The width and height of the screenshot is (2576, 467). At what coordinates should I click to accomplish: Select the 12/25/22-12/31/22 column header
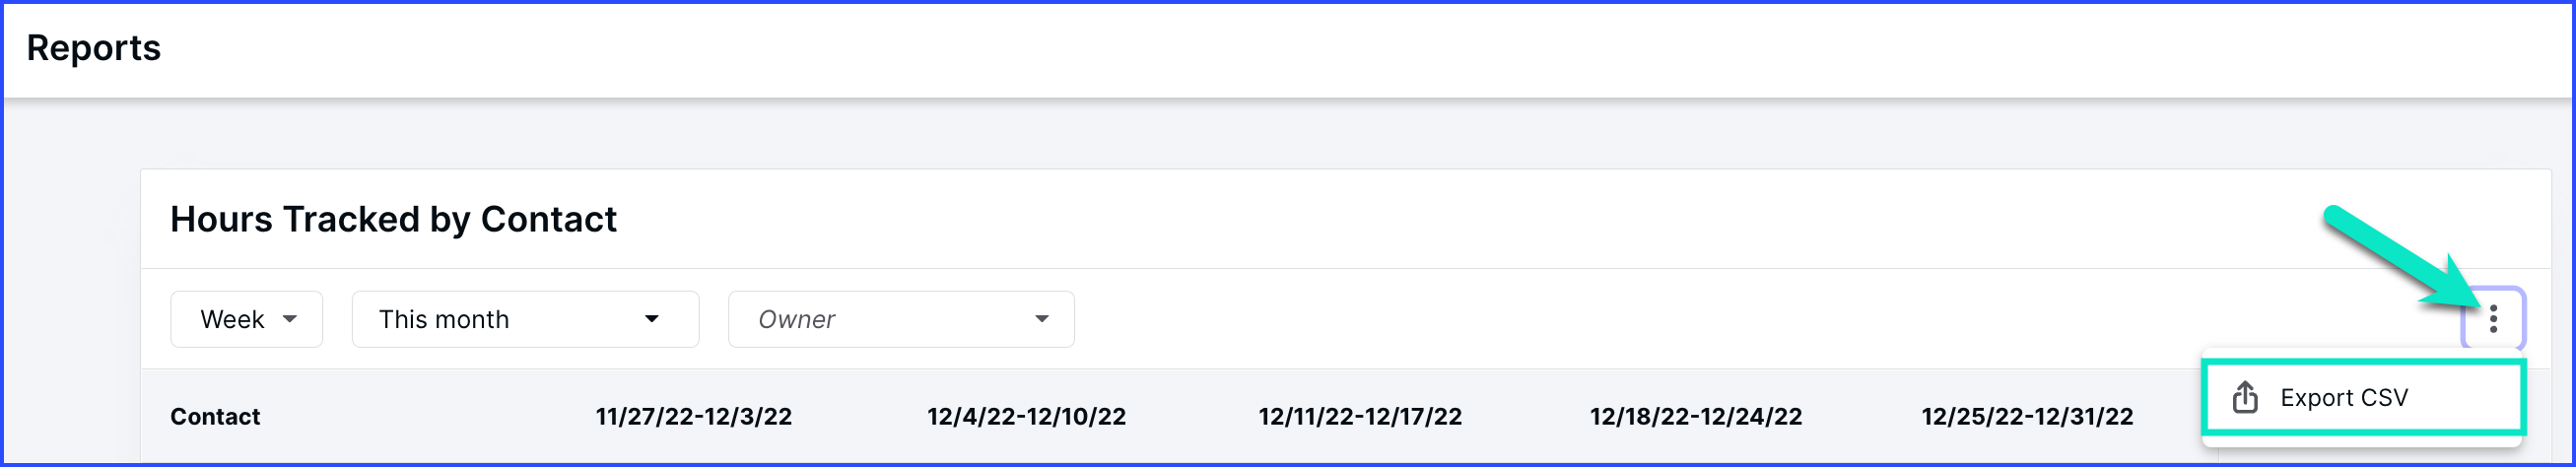coord(2027,416)
